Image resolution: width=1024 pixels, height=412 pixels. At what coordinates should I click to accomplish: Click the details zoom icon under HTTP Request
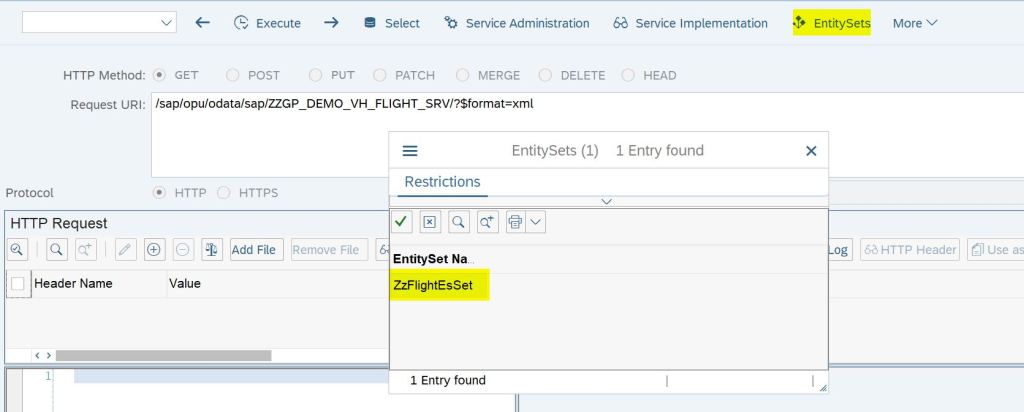[x=17, y=250]
